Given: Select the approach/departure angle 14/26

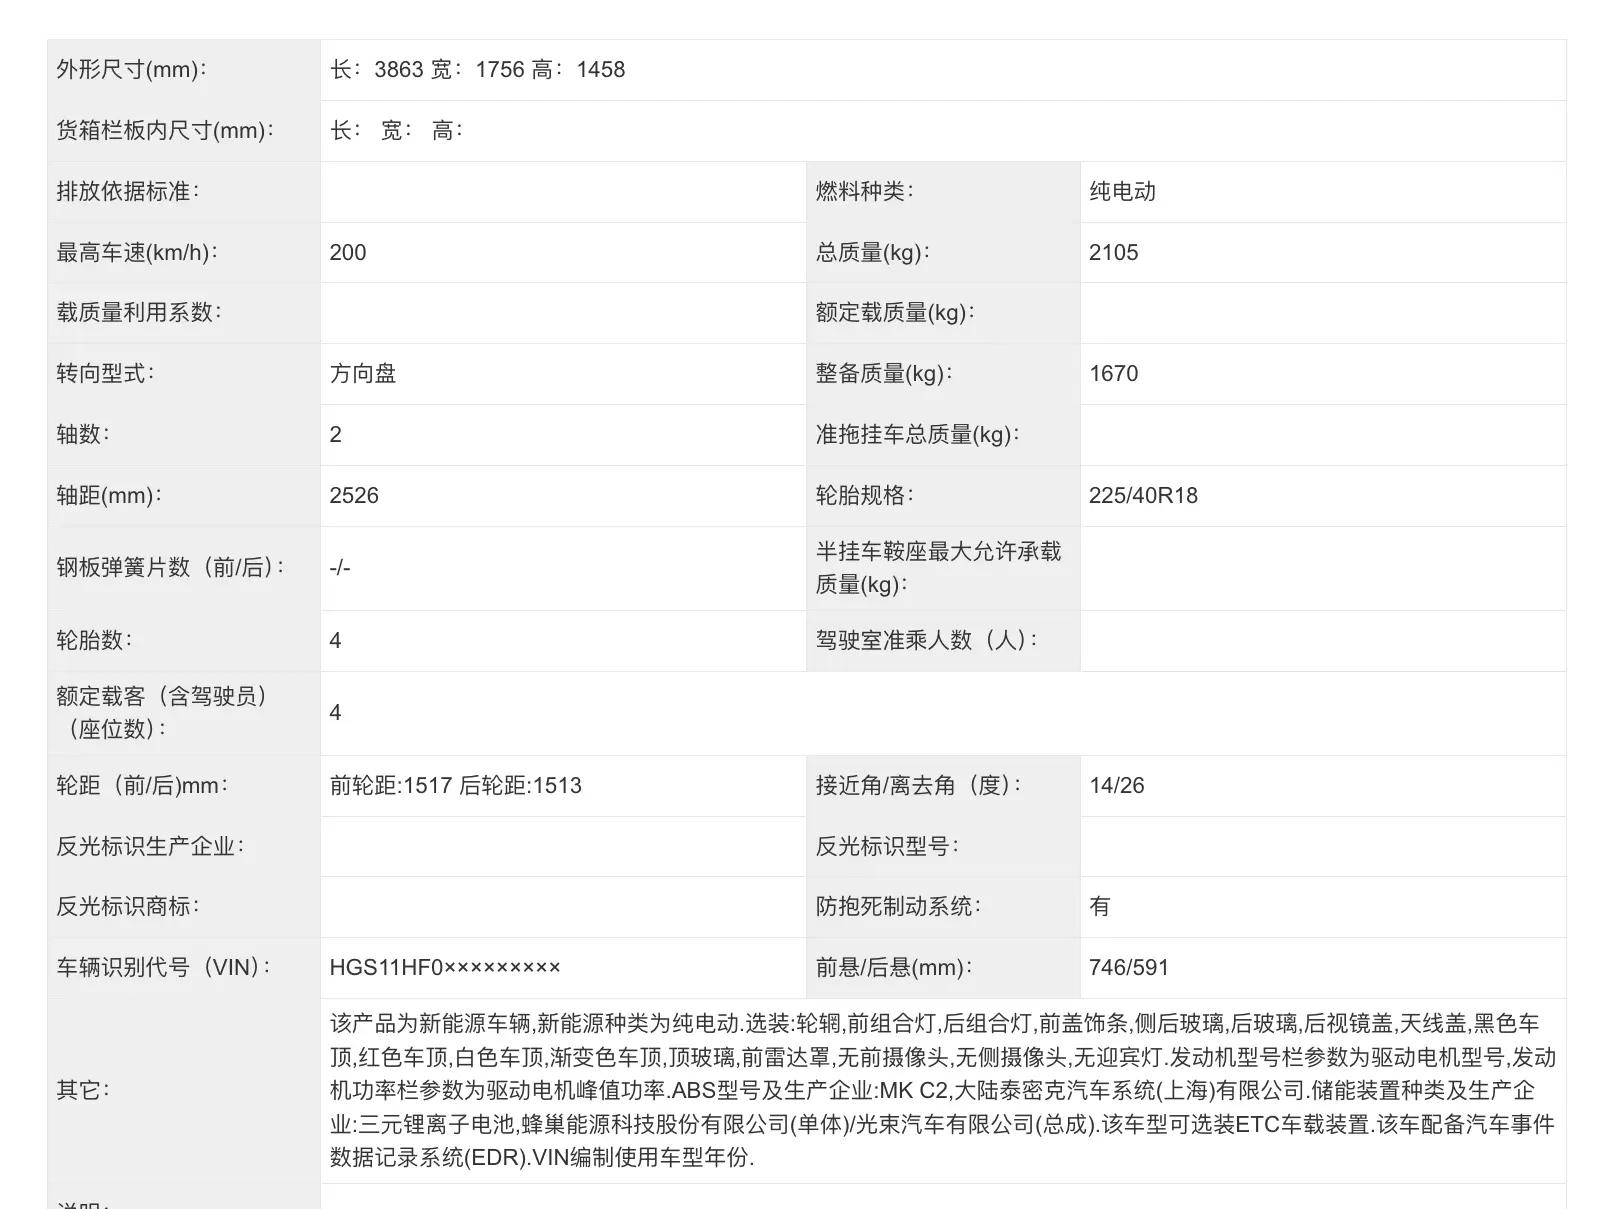Looking at the screenshot, I should (1117, 786).
